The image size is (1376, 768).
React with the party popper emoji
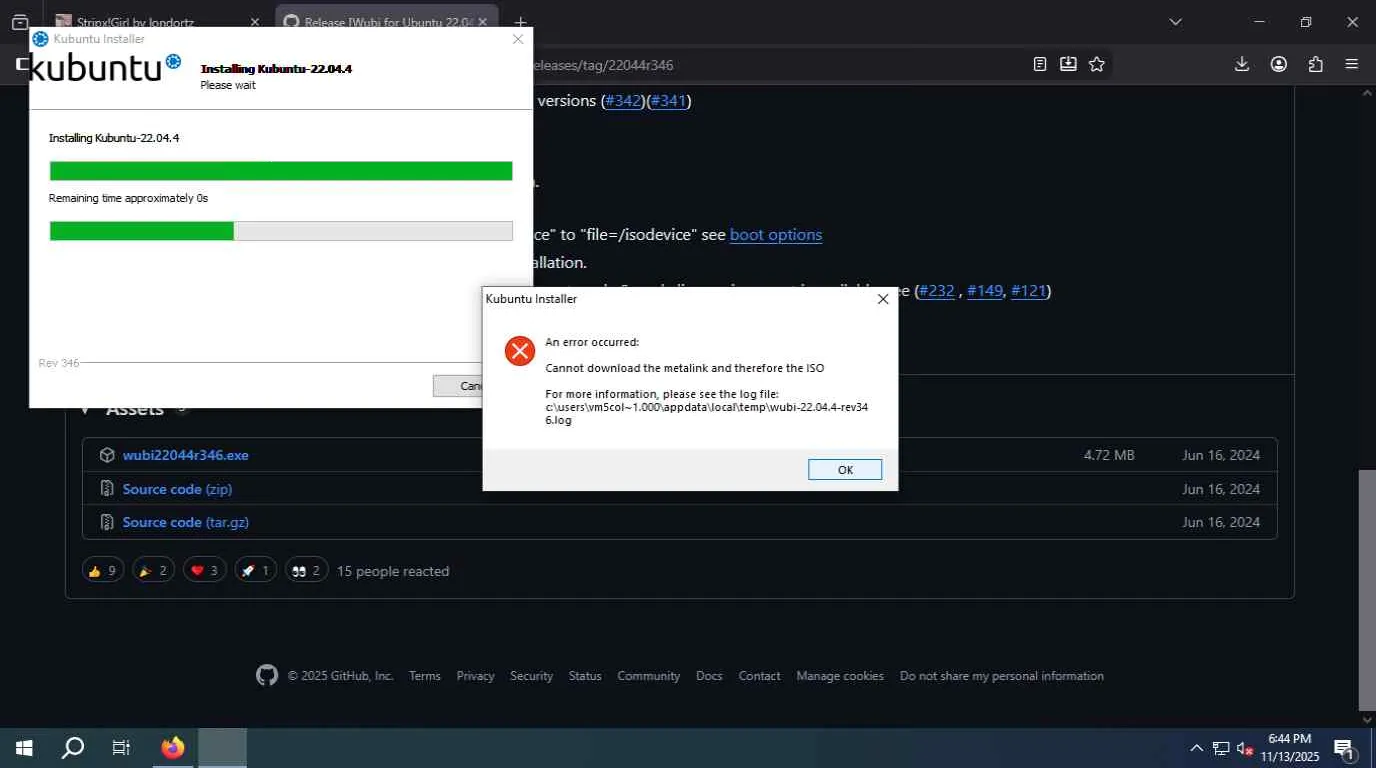[153, 571]
